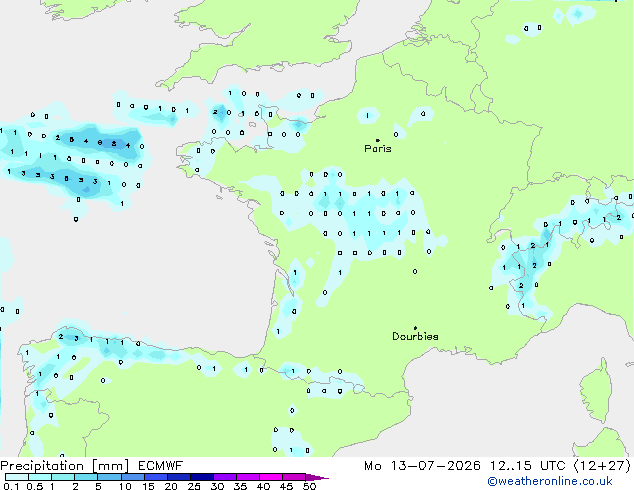Click the '(12+27)' forecast offset text
Image resolution: width=634 pixels, height=490 pixels.
coord(602,466)
